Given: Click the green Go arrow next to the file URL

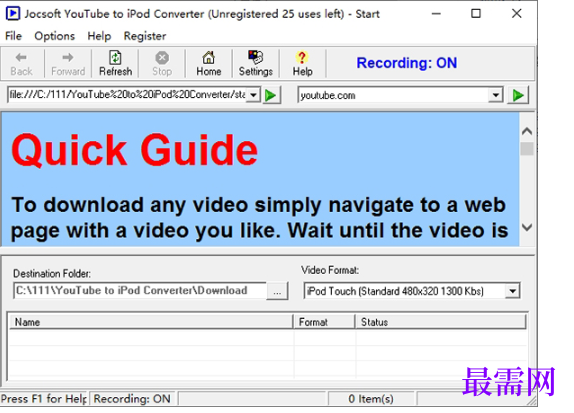Looking at the screenshot, I should [271, 95].
